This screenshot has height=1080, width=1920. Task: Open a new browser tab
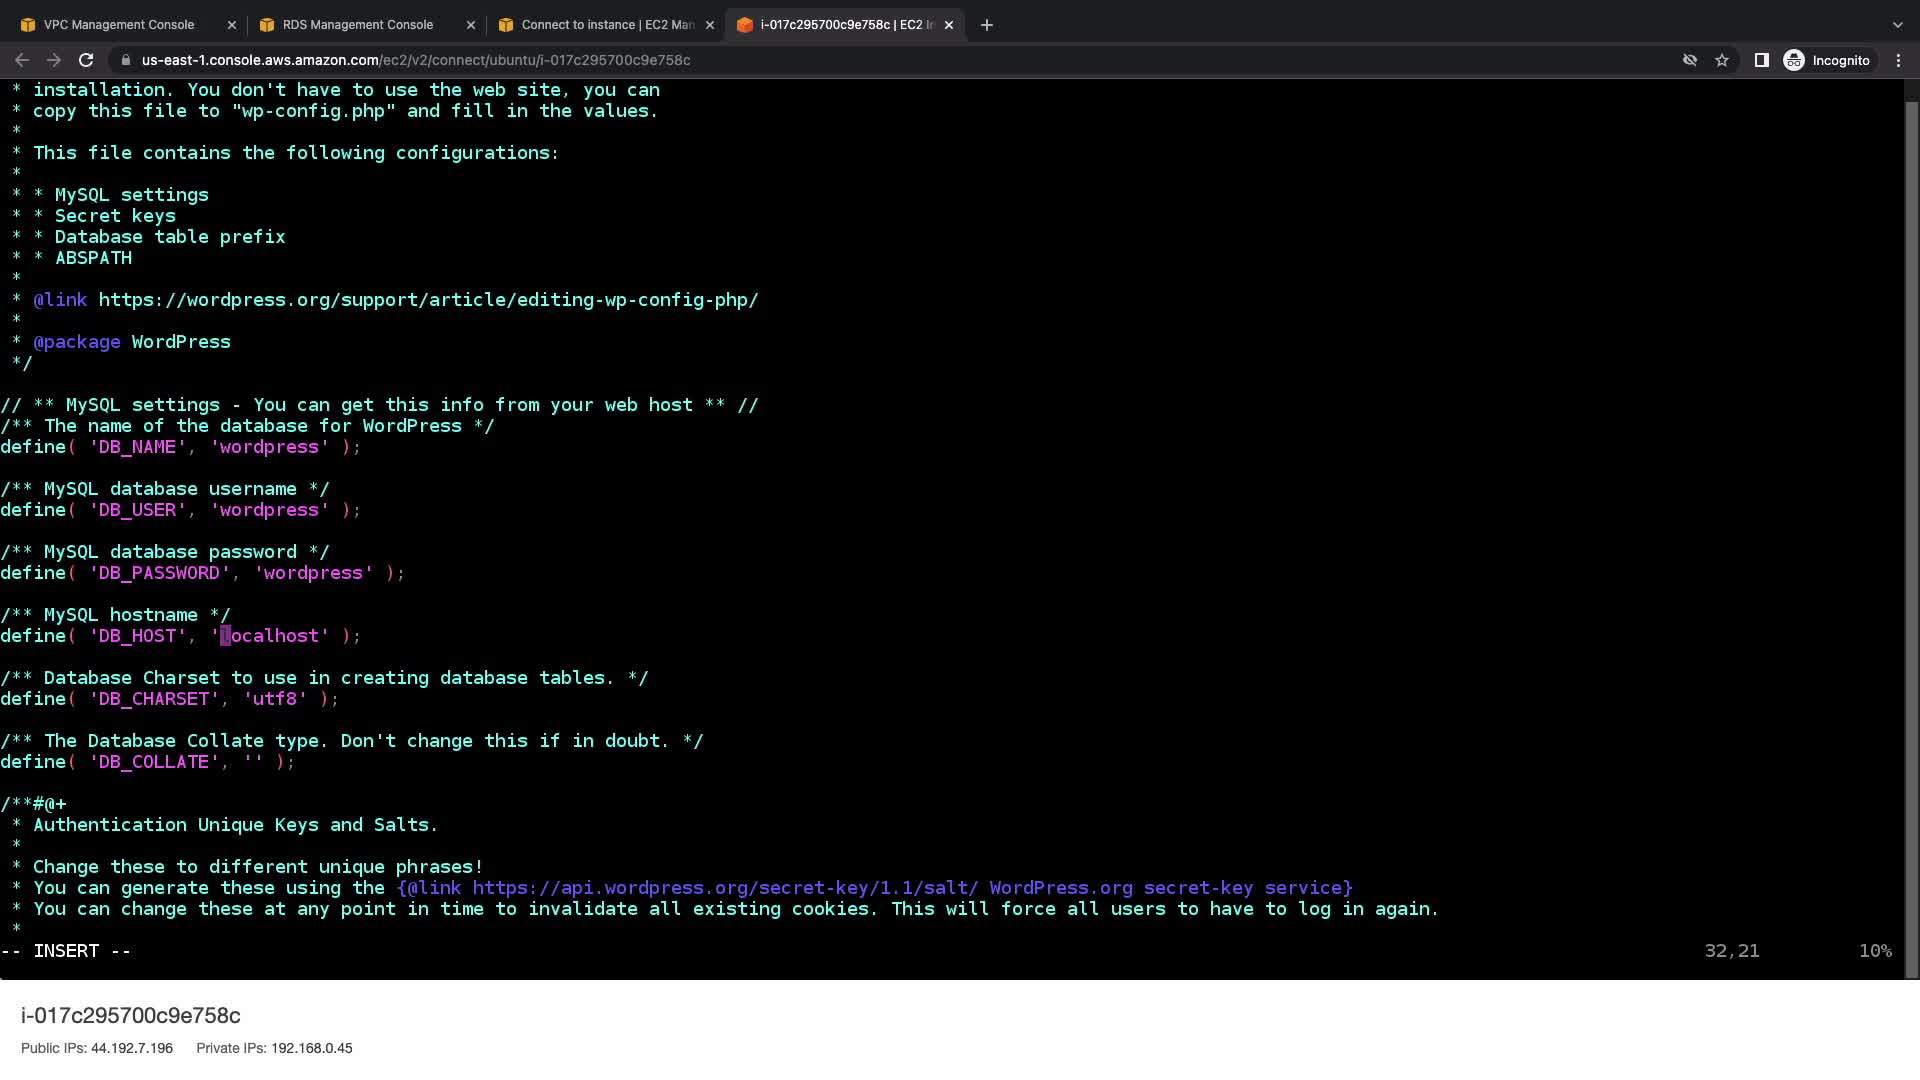(x=987, y=25)
